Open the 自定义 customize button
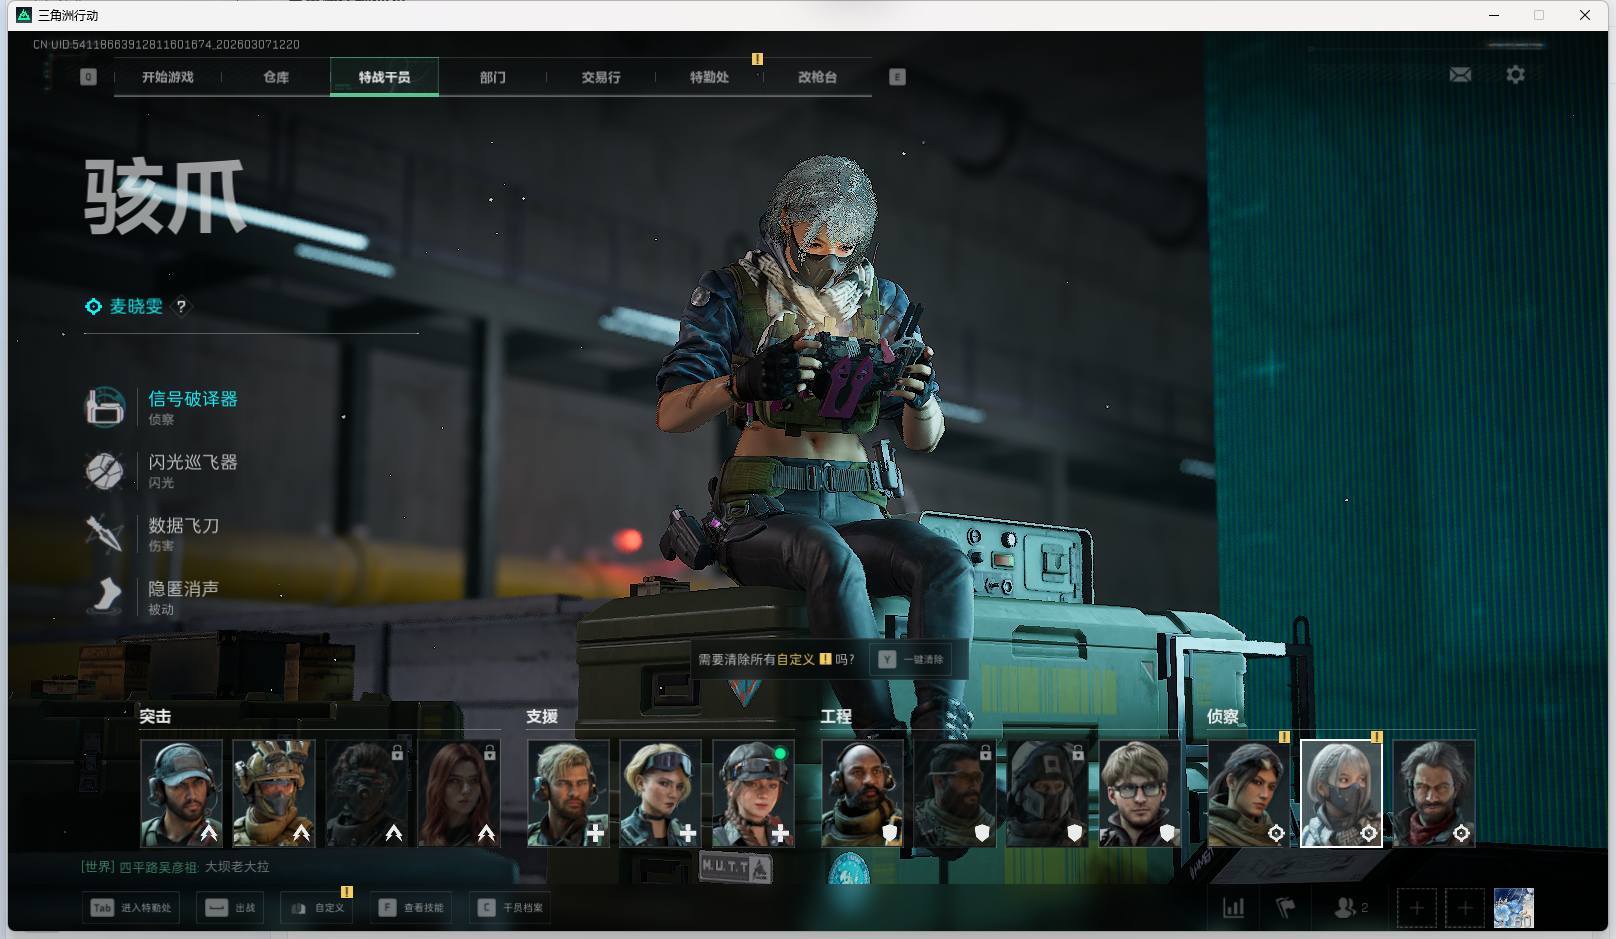The image size is (1616, 939). tap(317, 908)
